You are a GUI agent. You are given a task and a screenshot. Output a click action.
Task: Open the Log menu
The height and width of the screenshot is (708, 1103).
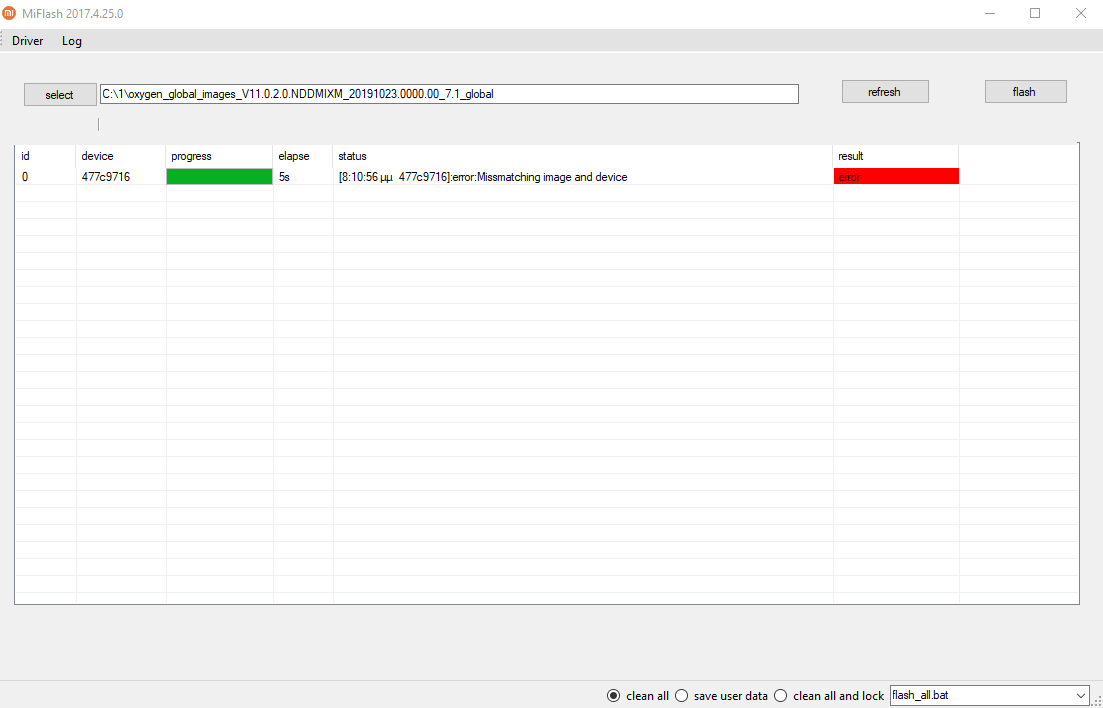coord(72,41)
